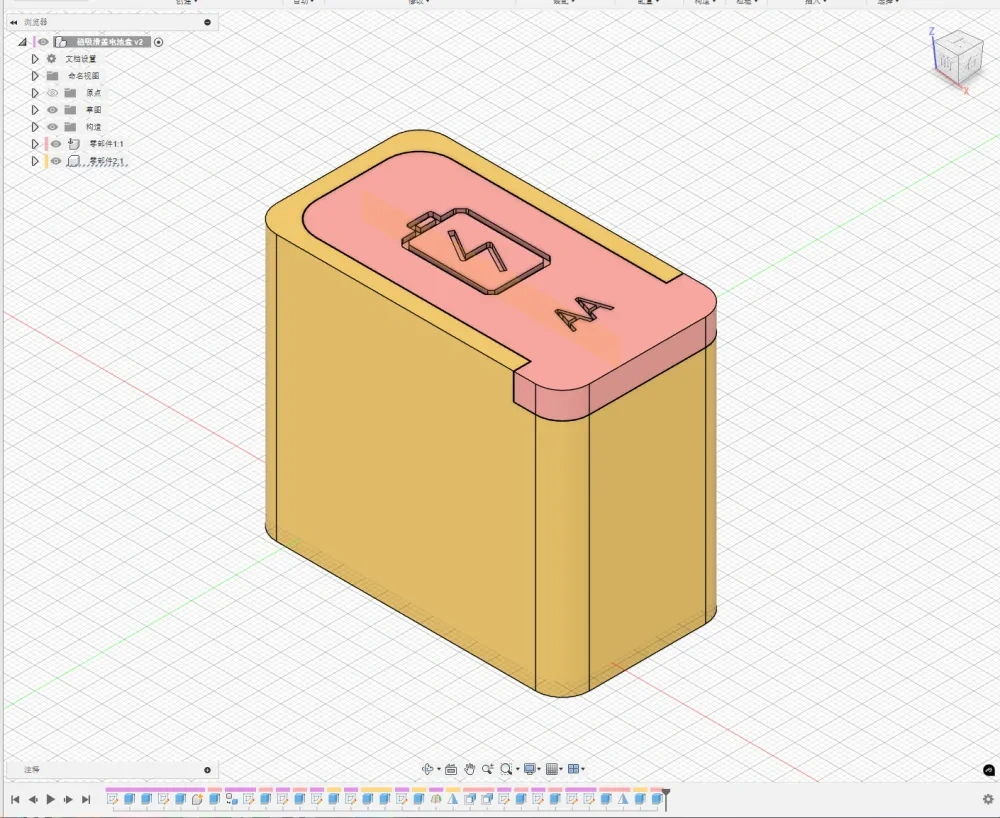Click the multiple viewports layout icon
Screen dimensions: 1000x818
click(575, 769)
